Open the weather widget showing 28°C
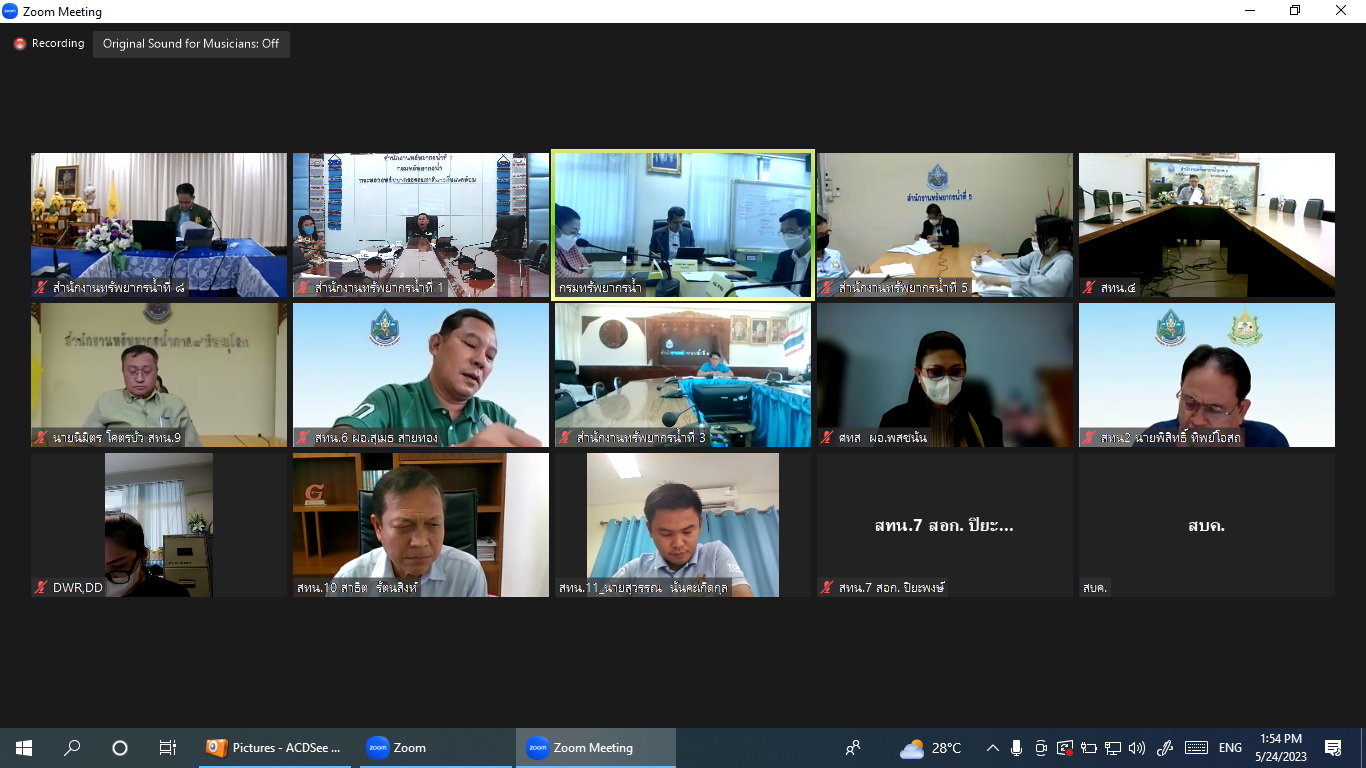The width and height of the screenshot is (1366, 768). point(930,748)
